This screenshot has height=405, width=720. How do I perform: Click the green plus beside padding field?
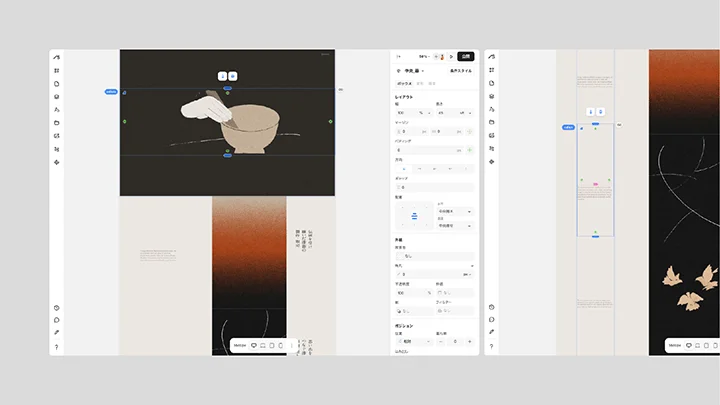[469, 150]
